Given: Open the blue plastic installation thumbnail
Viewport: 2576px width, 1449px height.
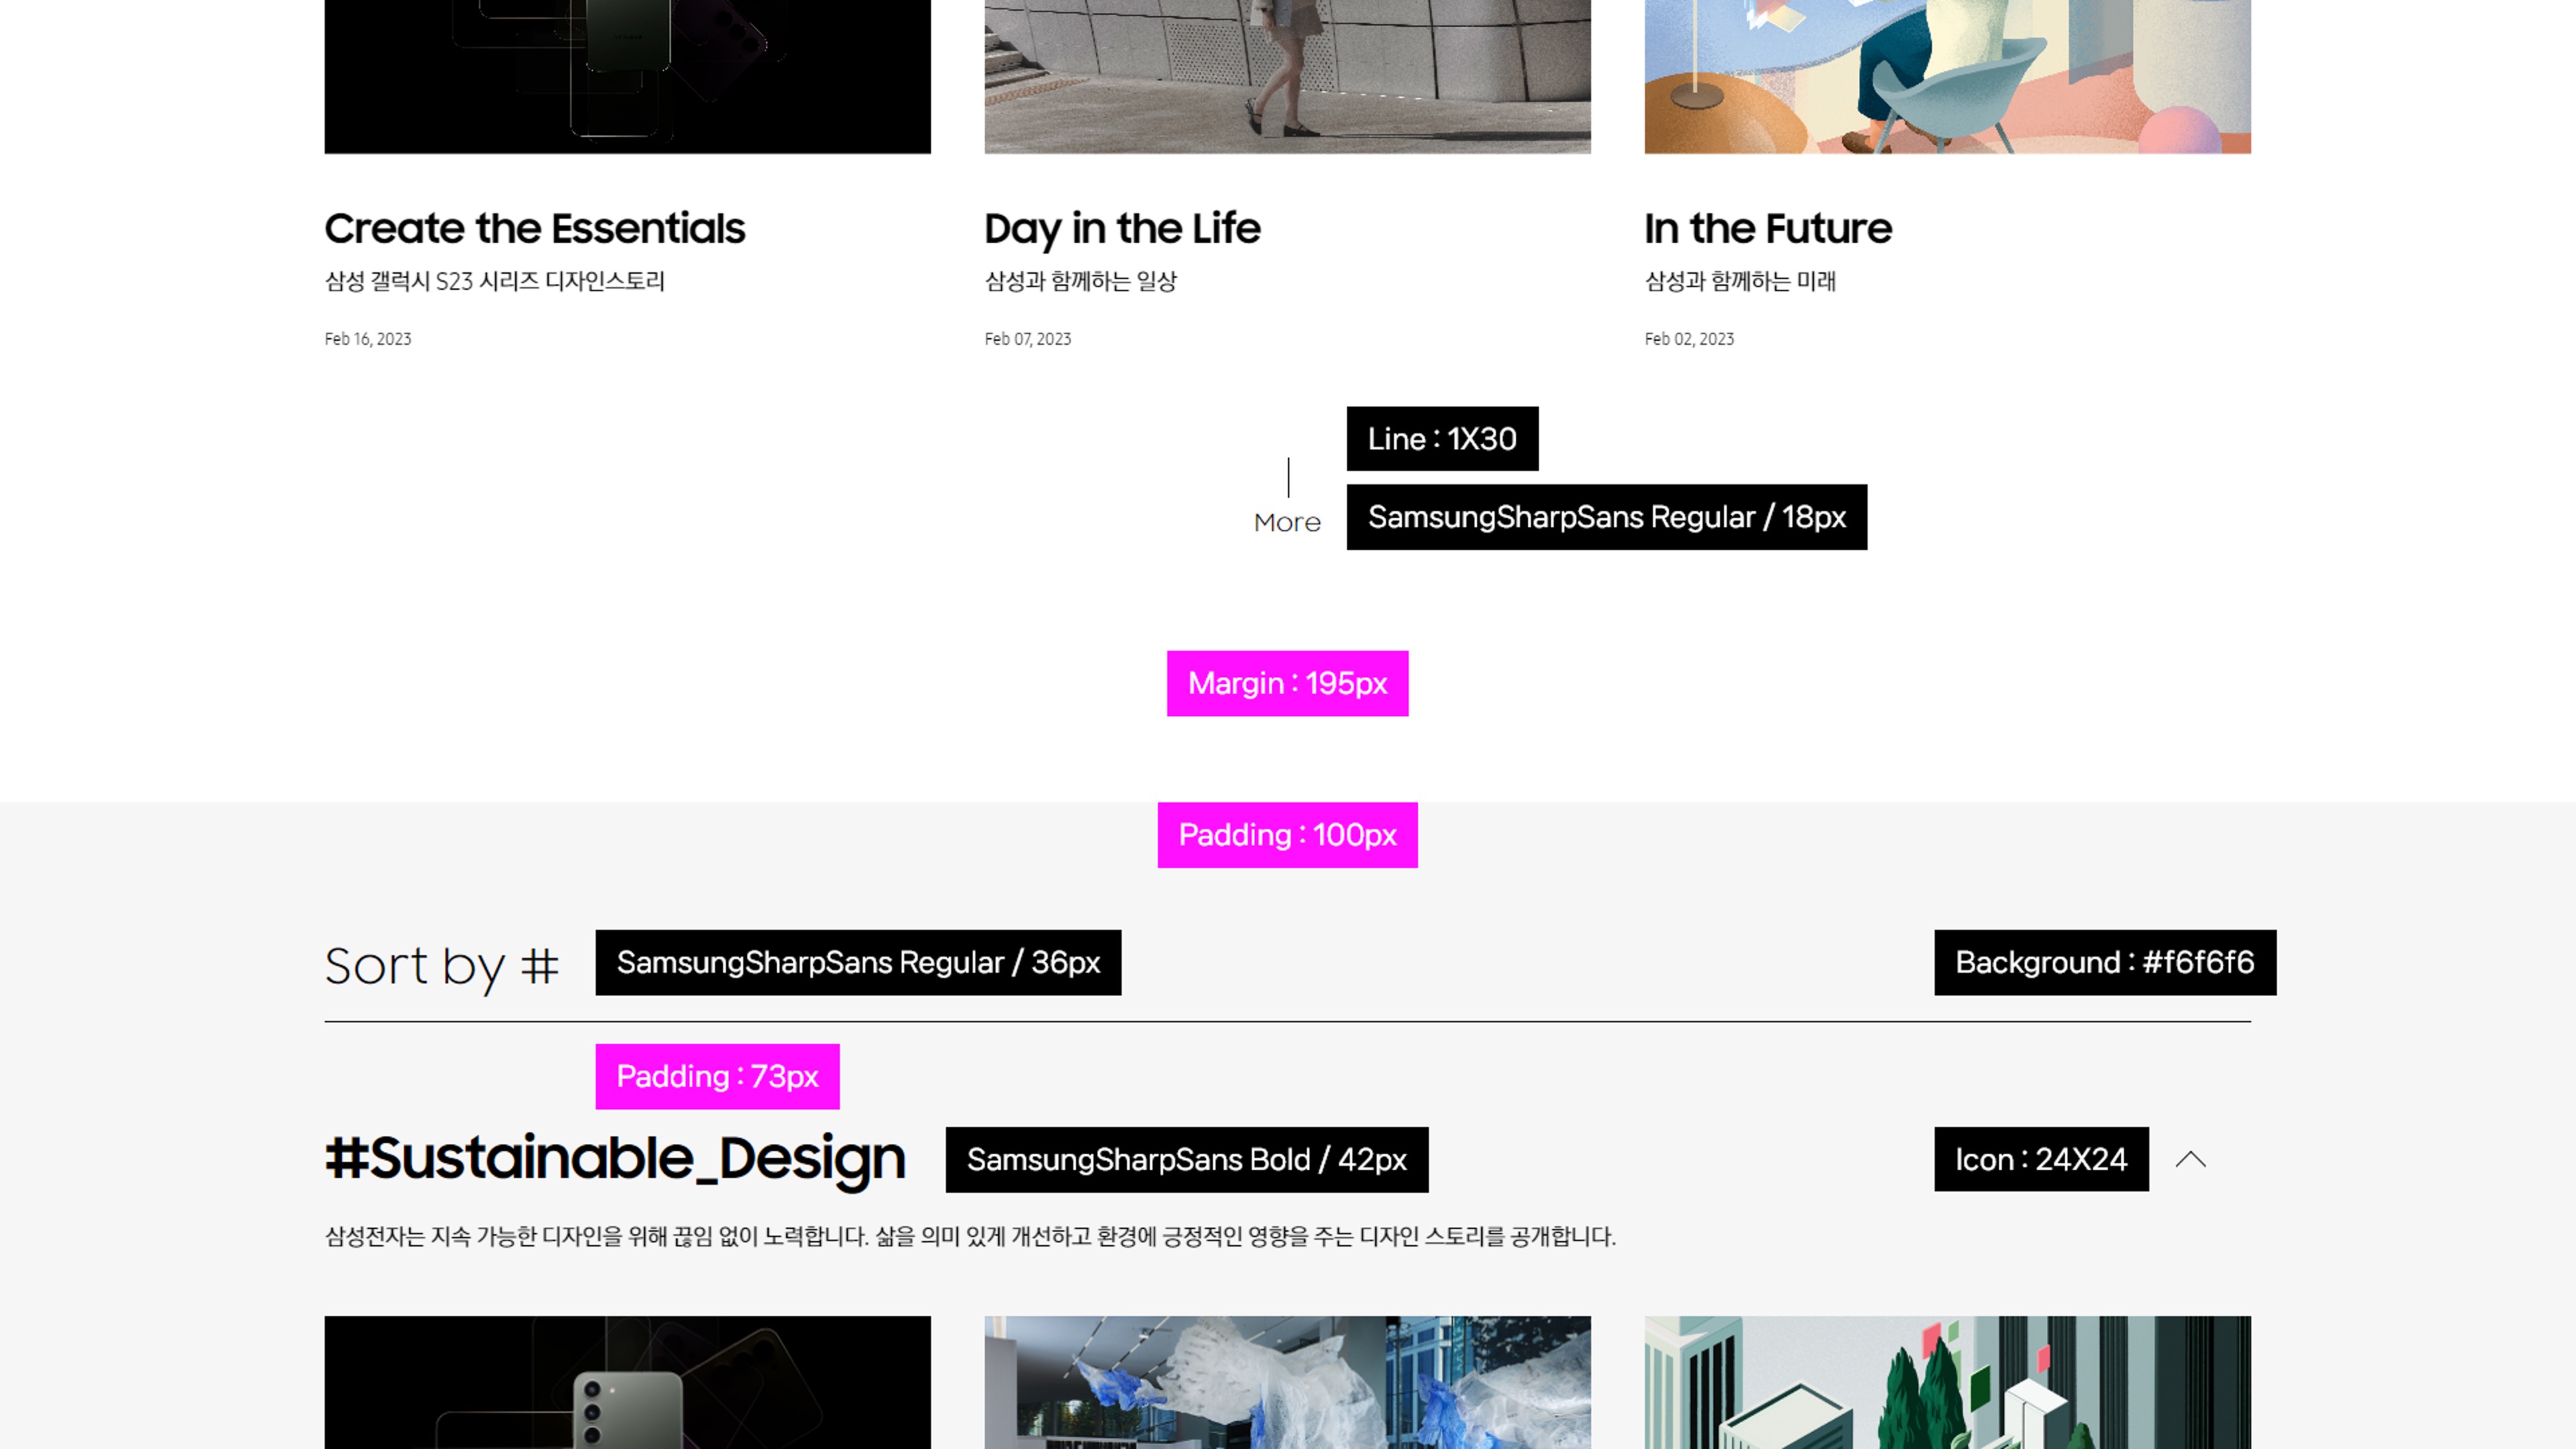Looking at the screenshot, I should click(1287, 1382).
